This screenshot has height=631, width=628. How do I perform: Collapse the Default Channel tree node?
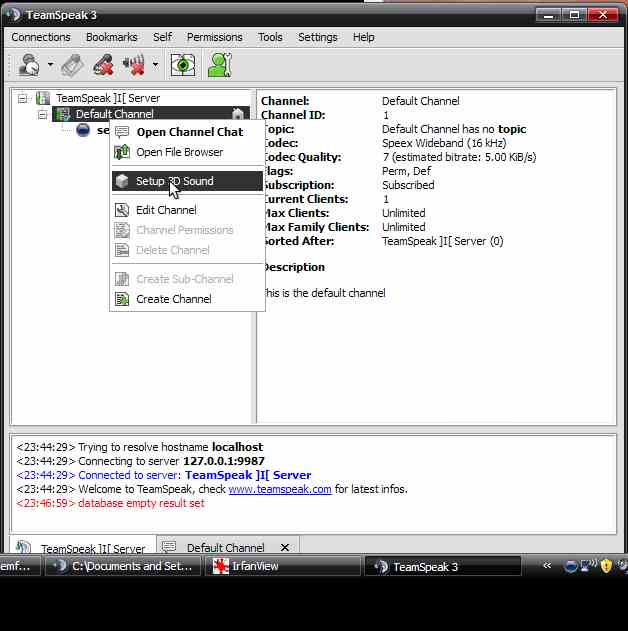pos(42,115)
